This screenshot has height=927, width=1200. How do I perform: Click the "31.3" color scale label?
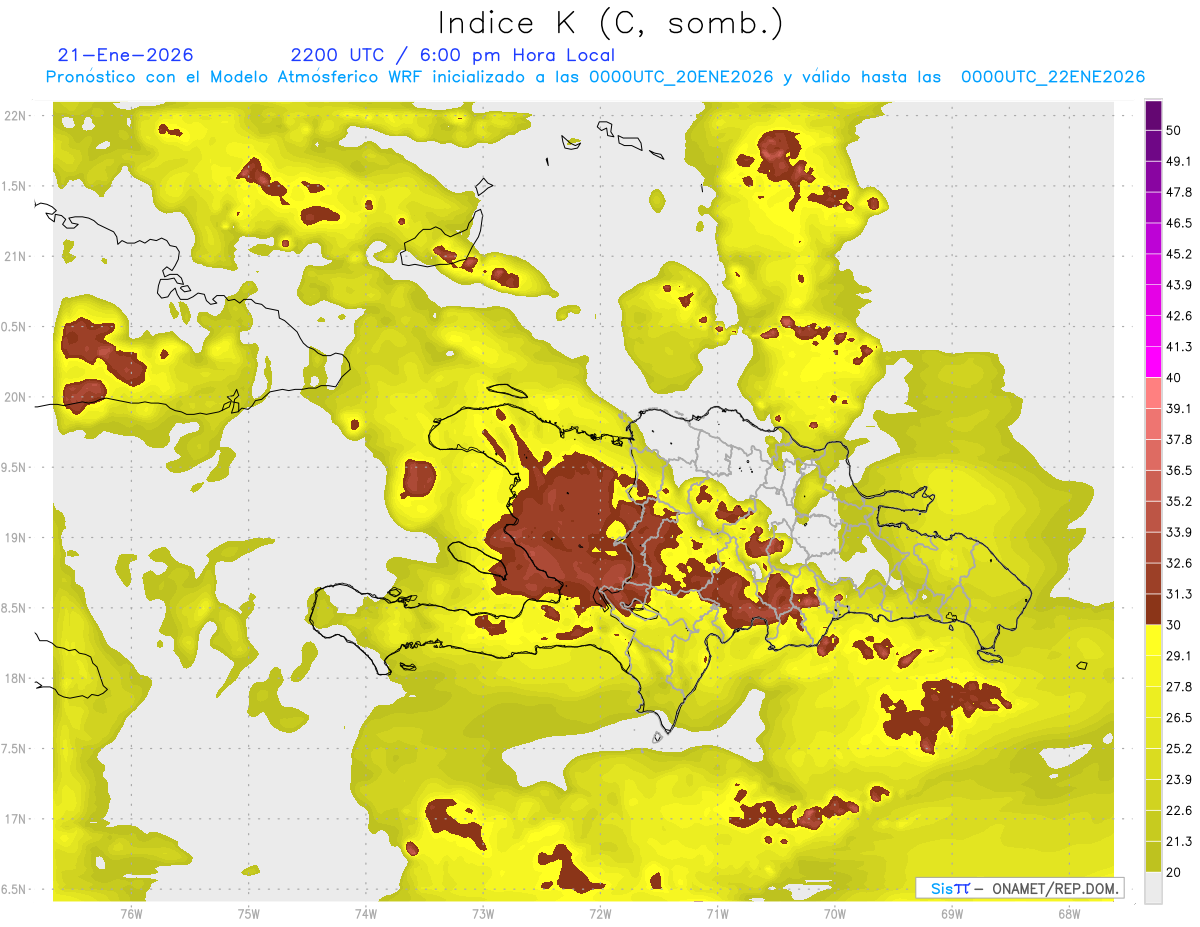(1179, 594)
